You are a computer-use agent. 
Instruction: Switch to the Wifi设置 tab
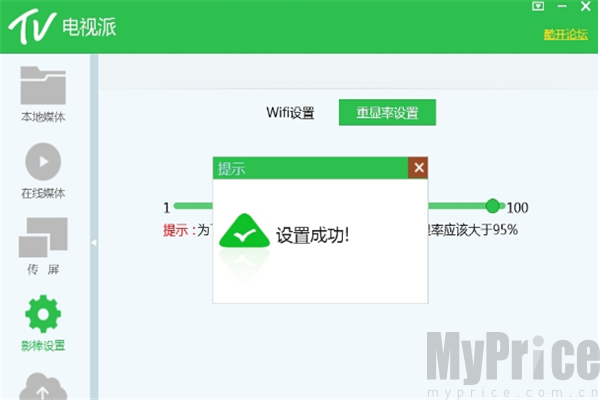pos(290,113)
